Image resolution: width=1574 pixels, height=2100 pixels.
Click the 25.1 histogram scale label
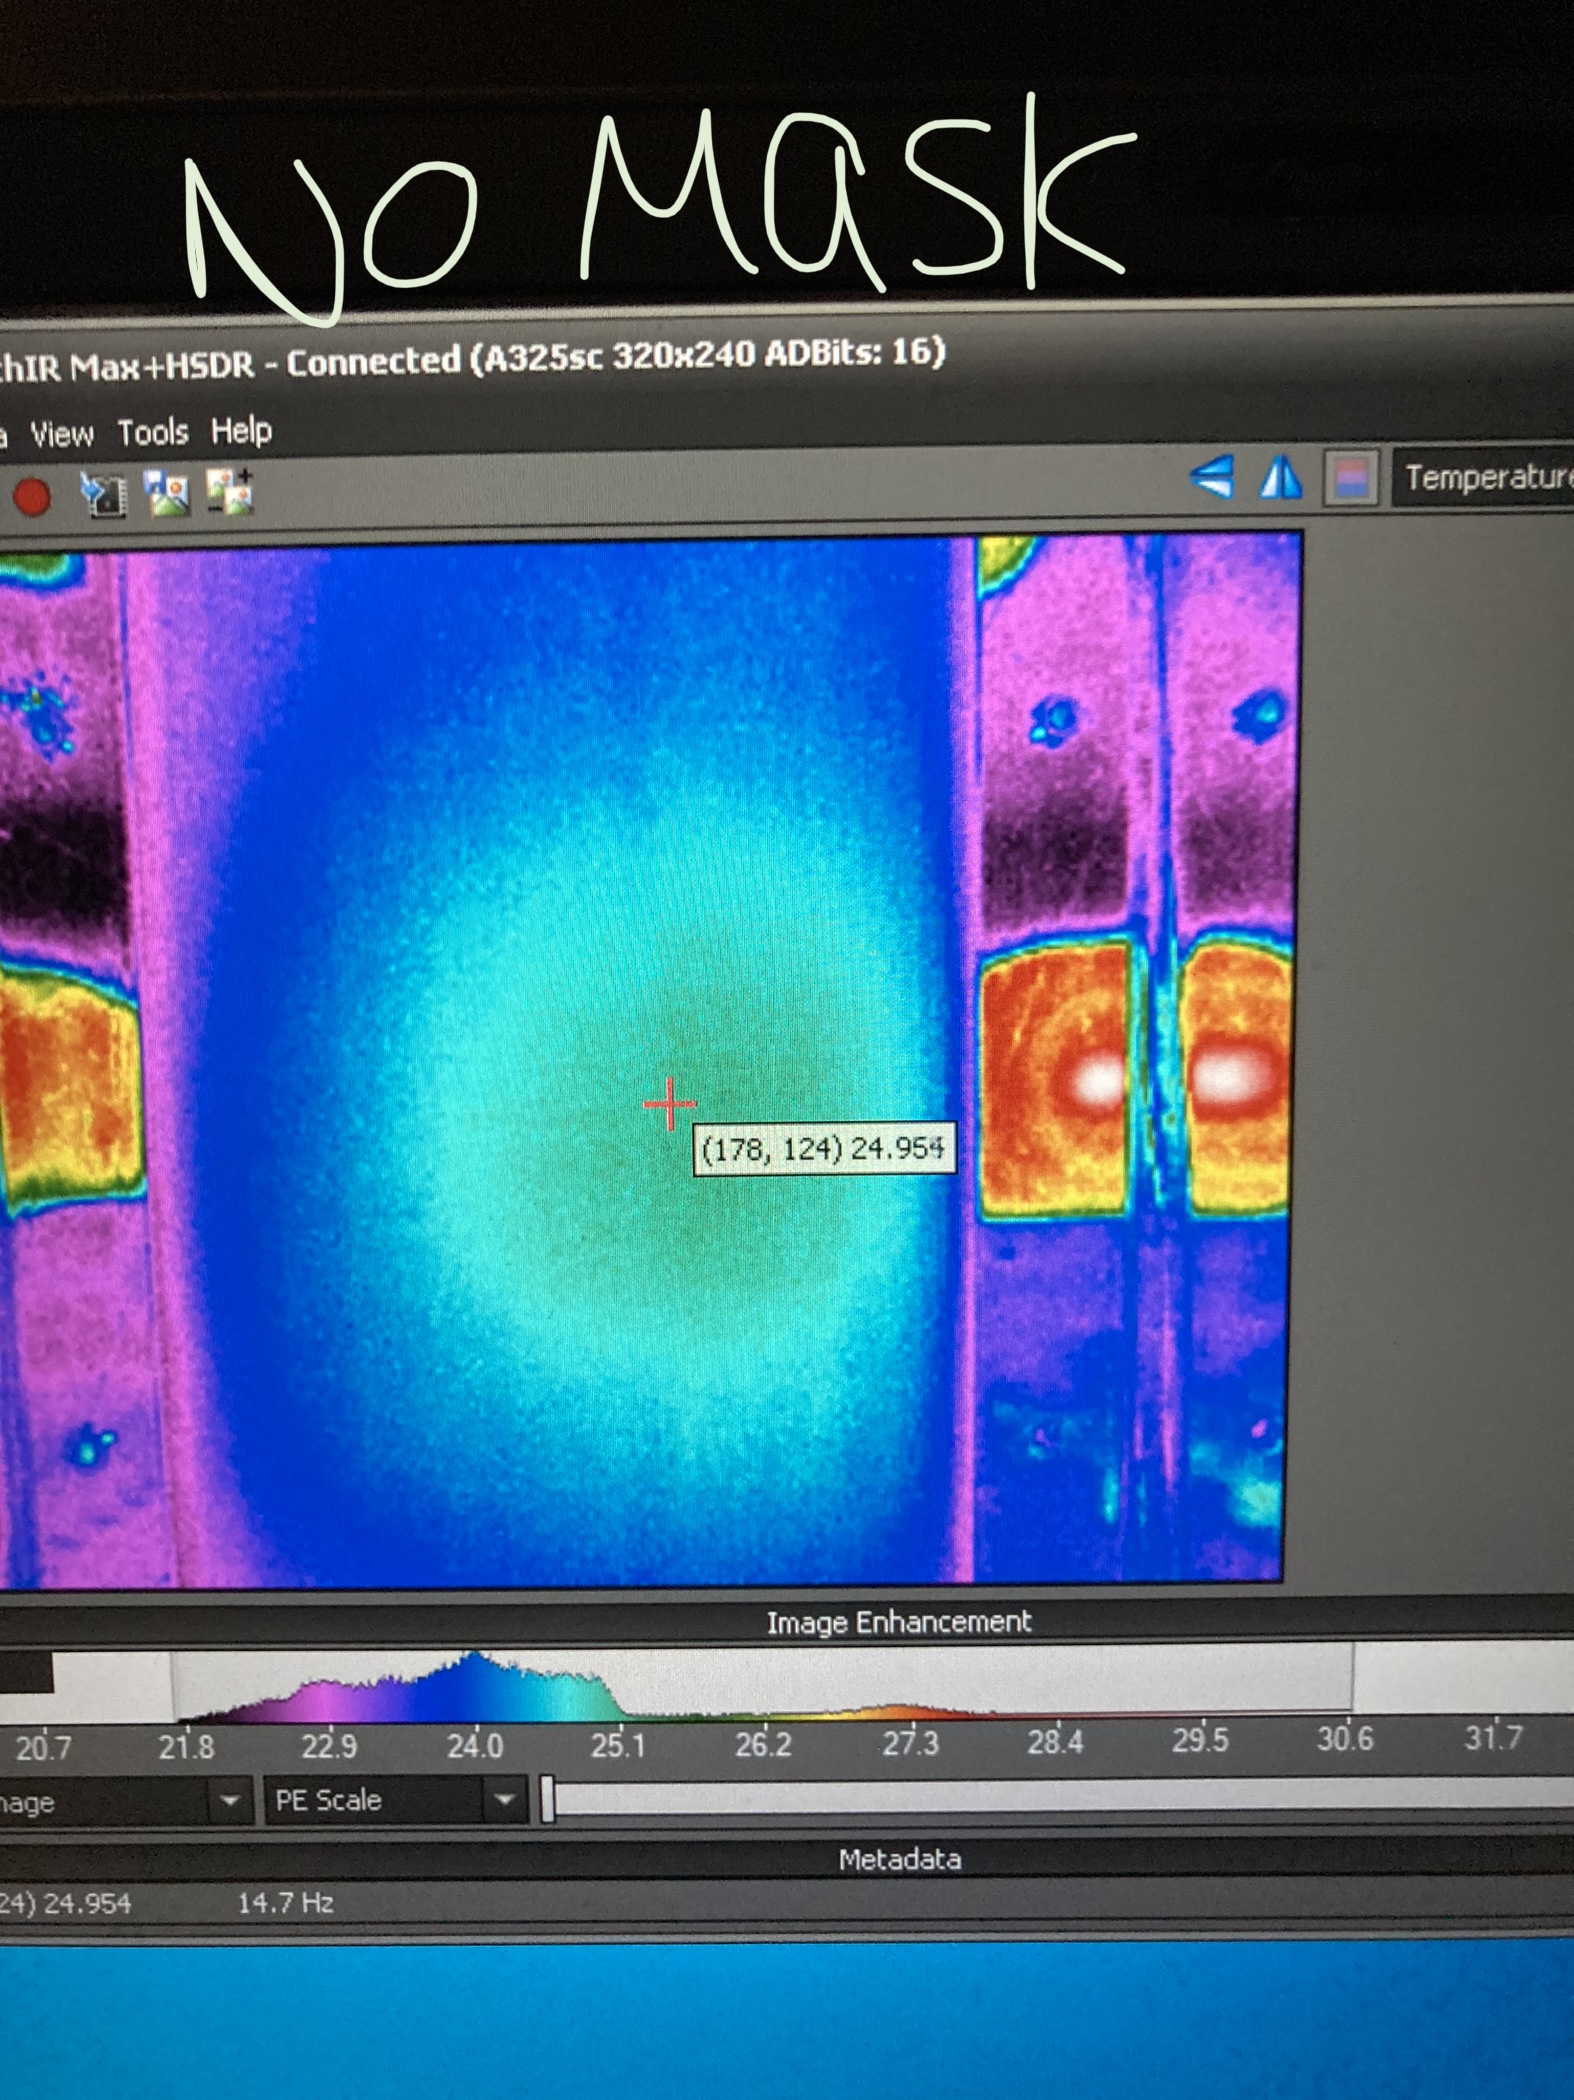click(x=618, y=1745)
